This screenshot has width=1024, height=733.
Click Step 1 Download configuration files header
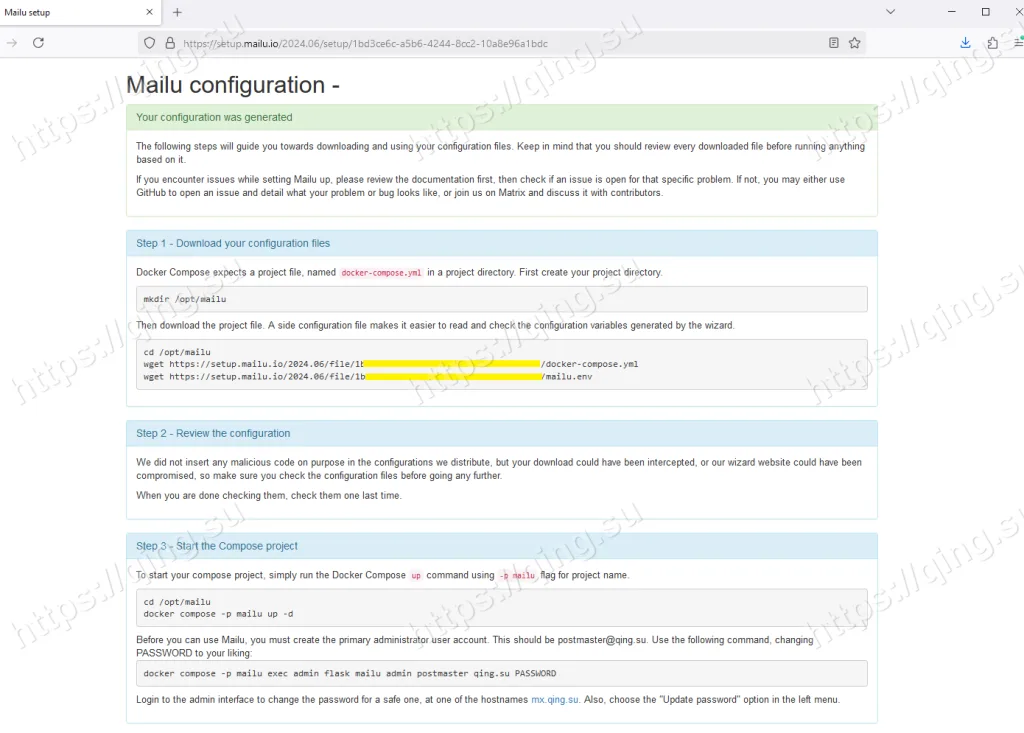(502, 243)
